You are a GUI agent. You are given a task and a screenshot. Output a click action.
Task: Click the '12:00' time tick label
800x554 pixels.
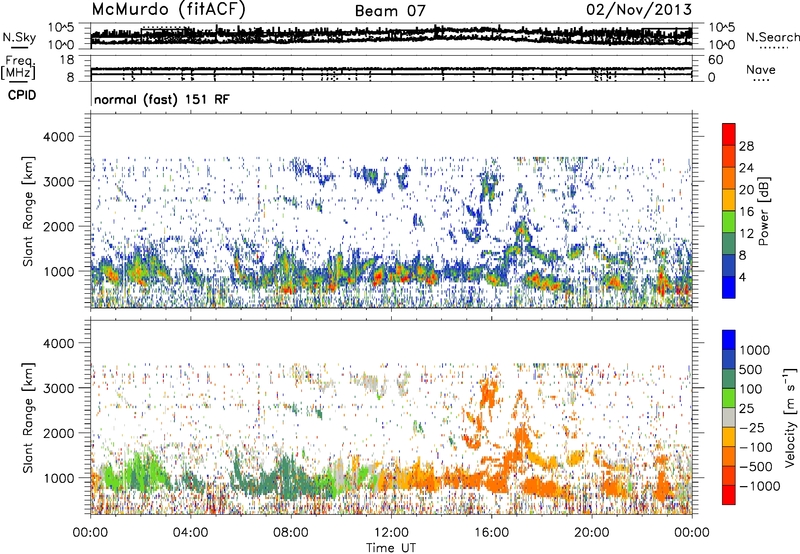click(x=391, y=533)
